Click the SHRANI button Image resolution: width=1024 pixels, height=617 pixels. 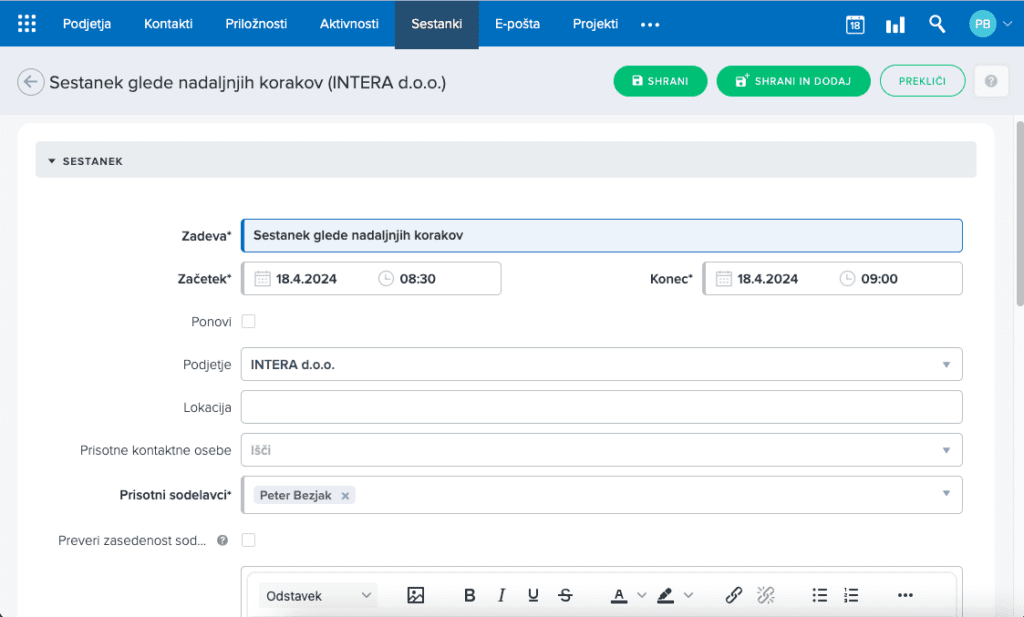660,81
